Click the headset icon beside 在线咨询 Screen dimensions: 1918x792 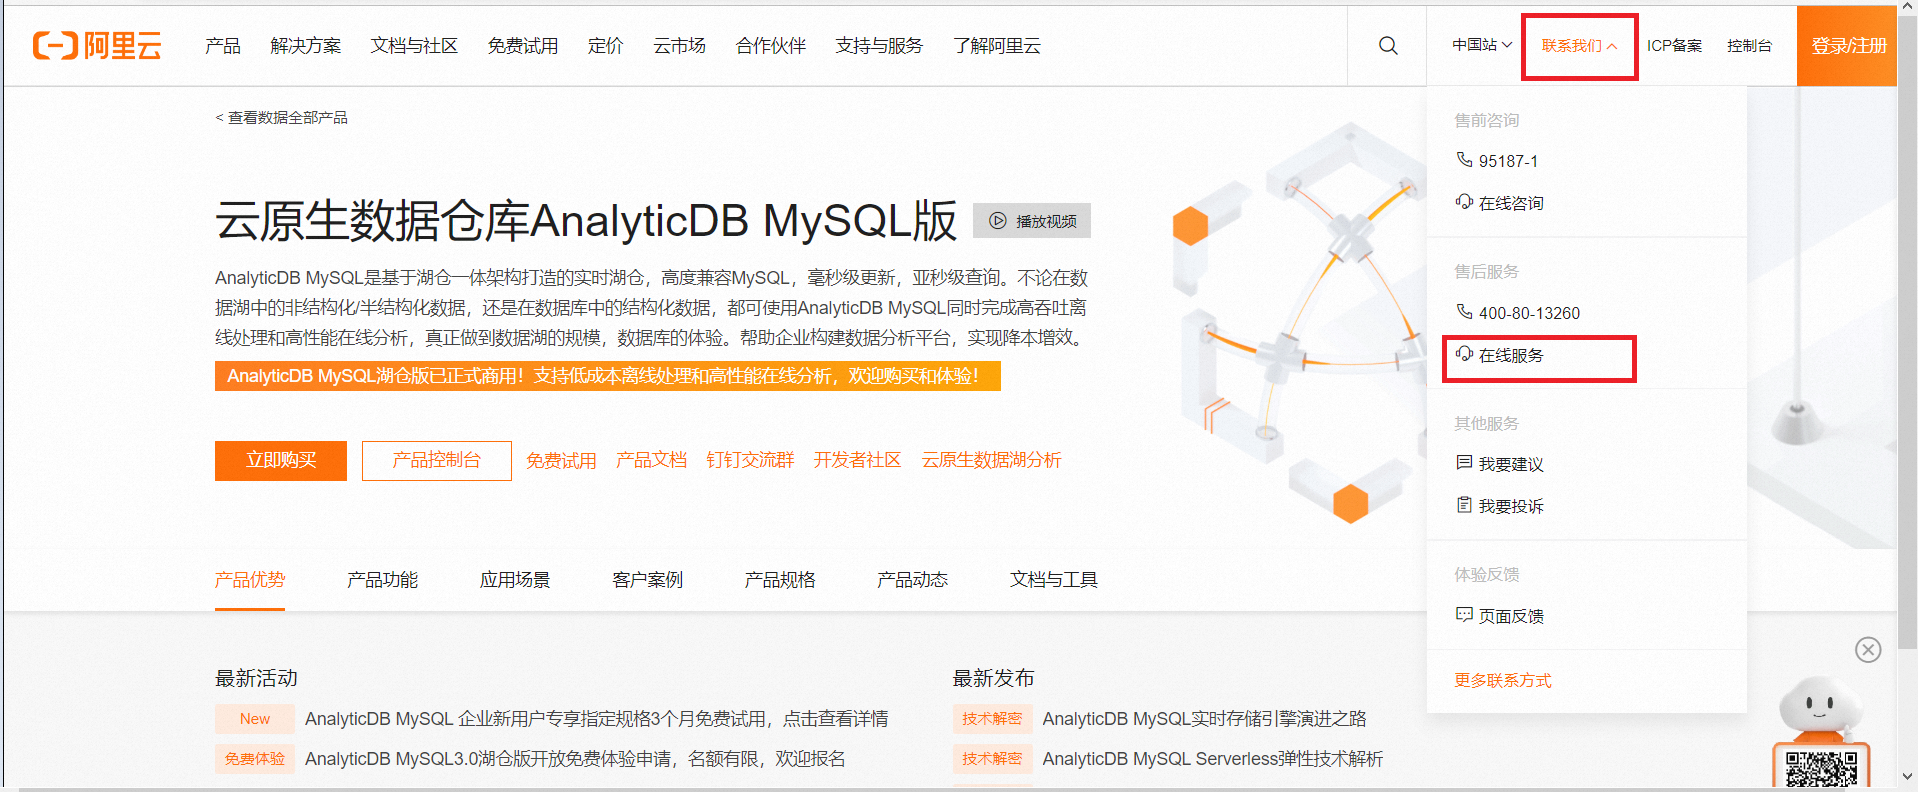(x=1464, y=202)
